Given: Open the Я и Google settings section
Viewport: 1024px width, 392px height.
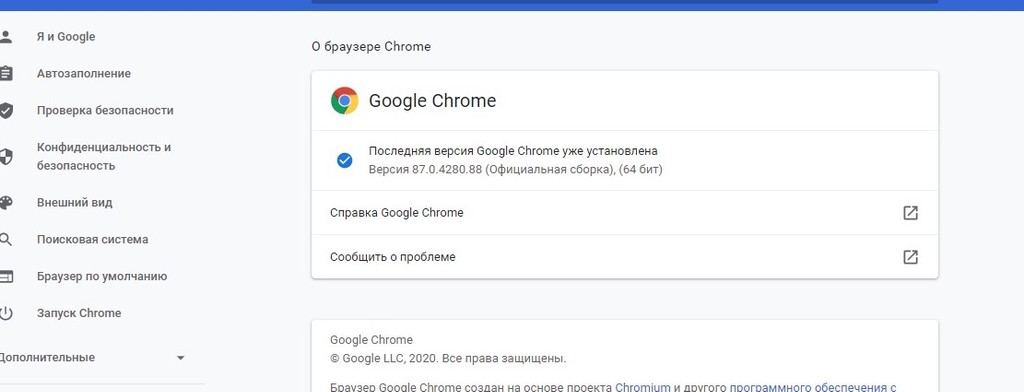Looking at the screenshot, I should pyautogui.click(x=66, y=37).
